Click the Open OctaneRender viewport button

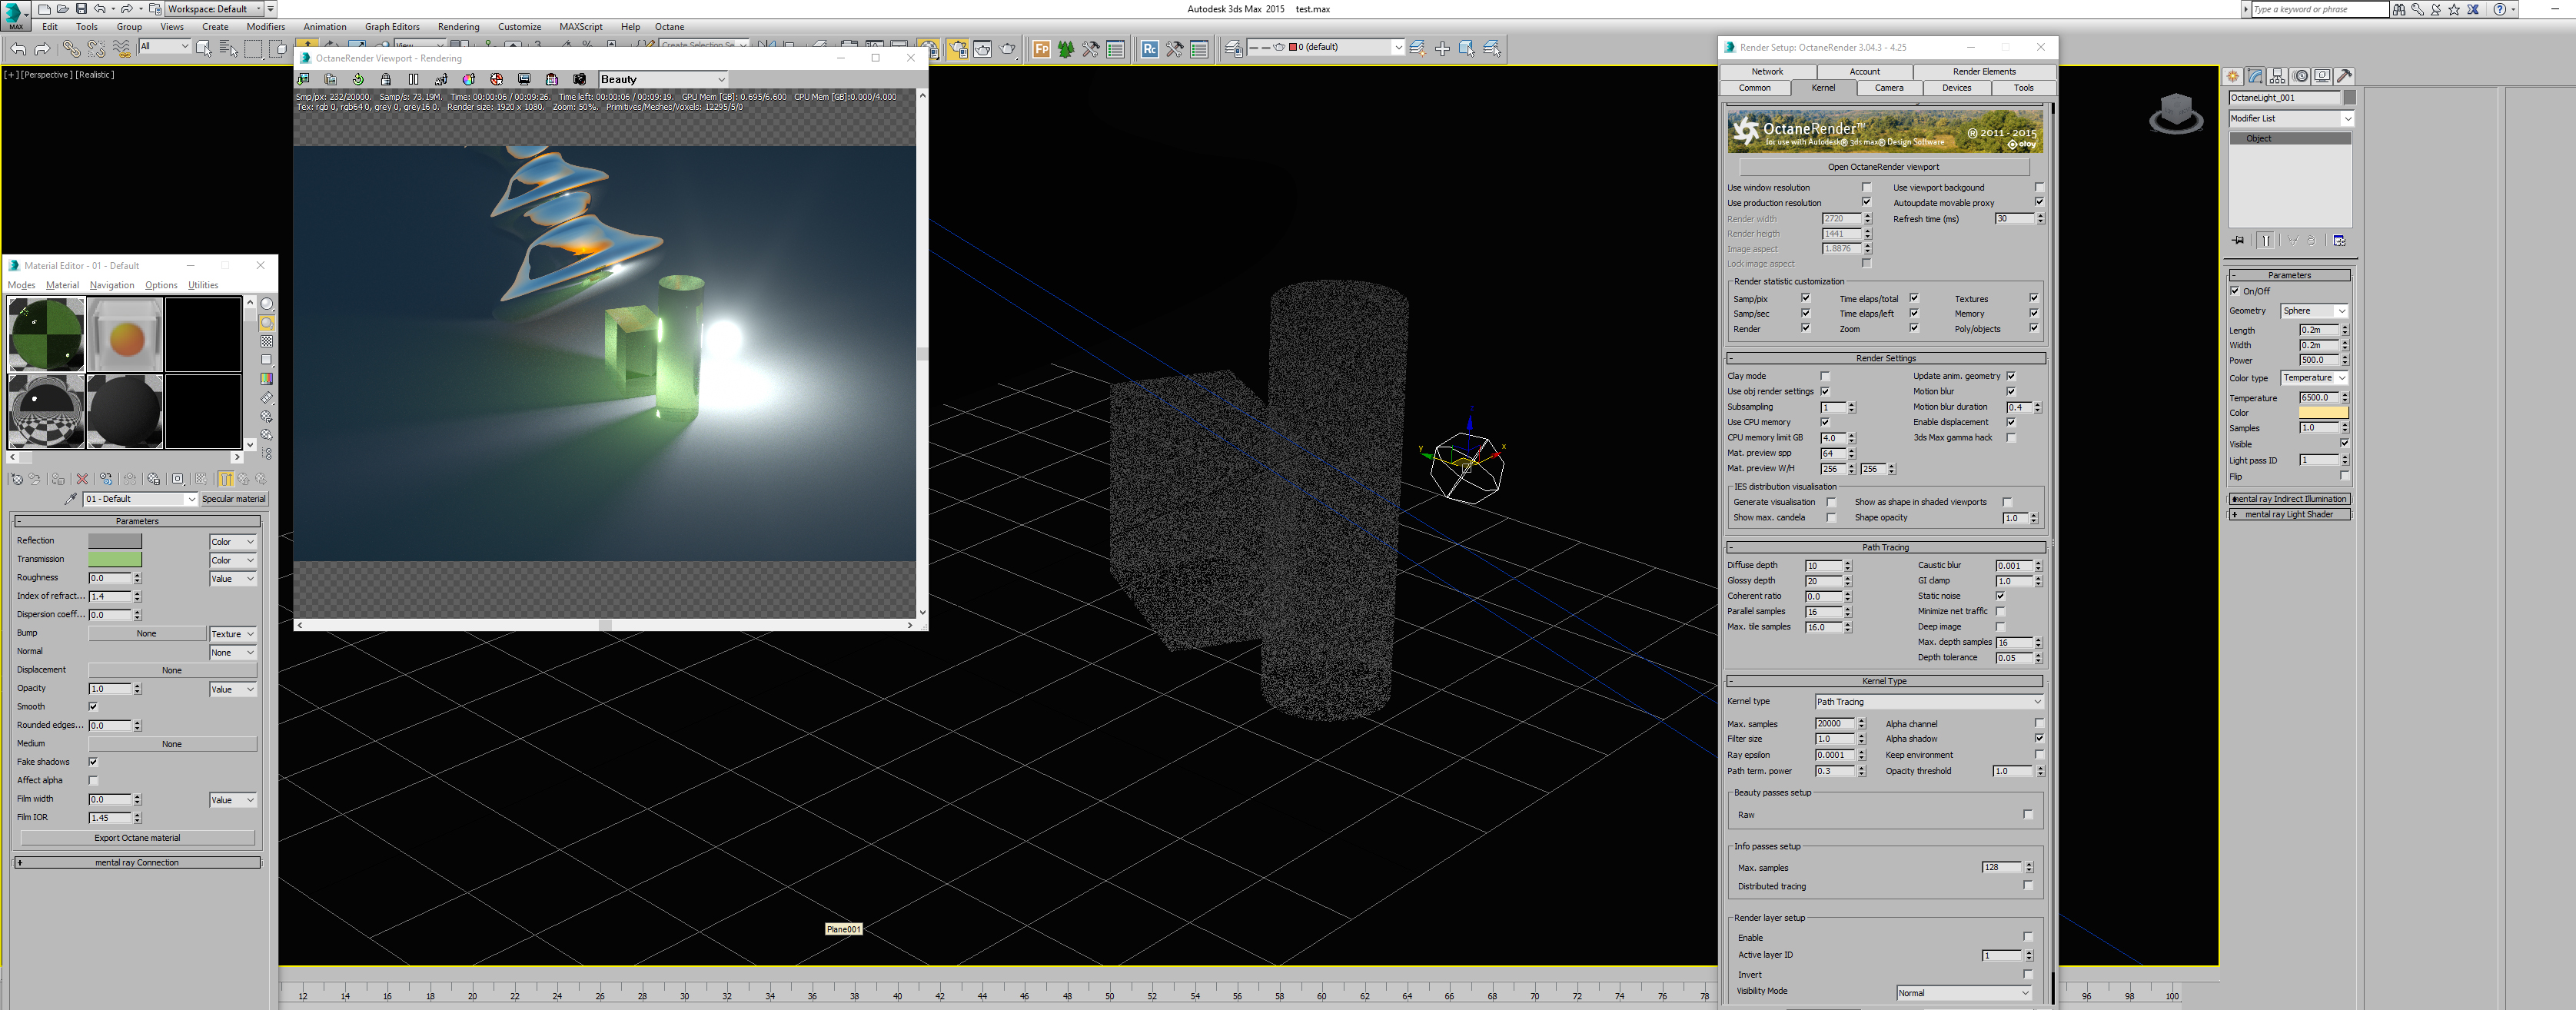(x=1883, y=167)
